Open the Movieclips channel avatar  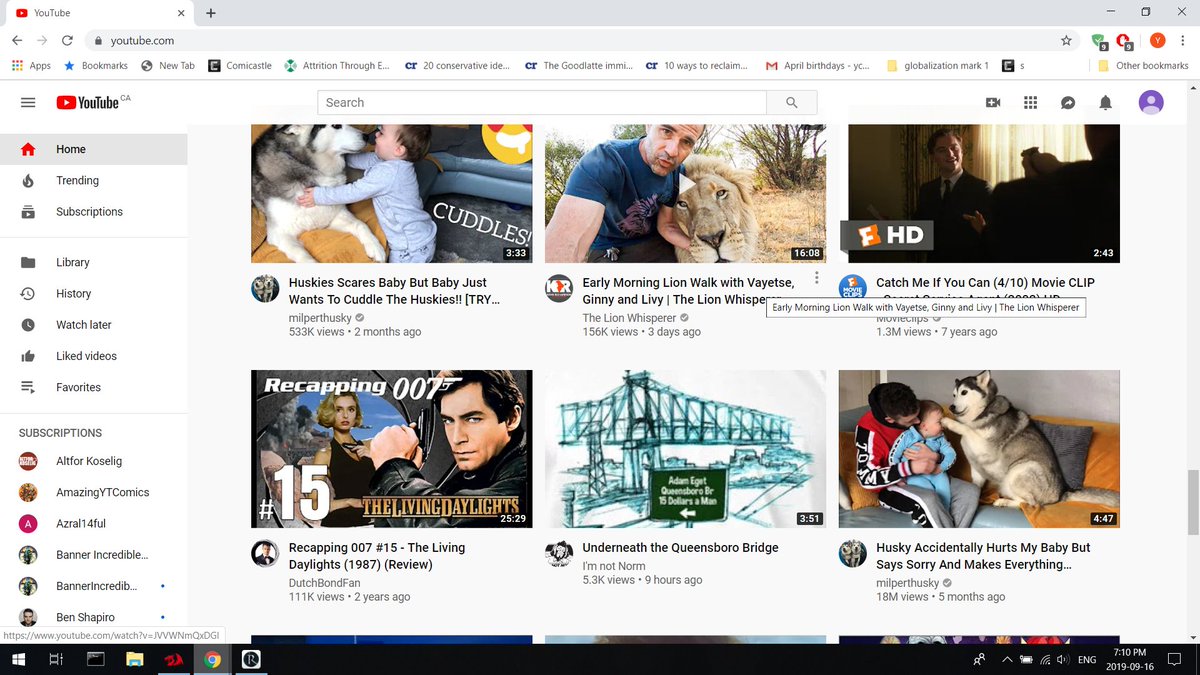(x=853, y=289)
